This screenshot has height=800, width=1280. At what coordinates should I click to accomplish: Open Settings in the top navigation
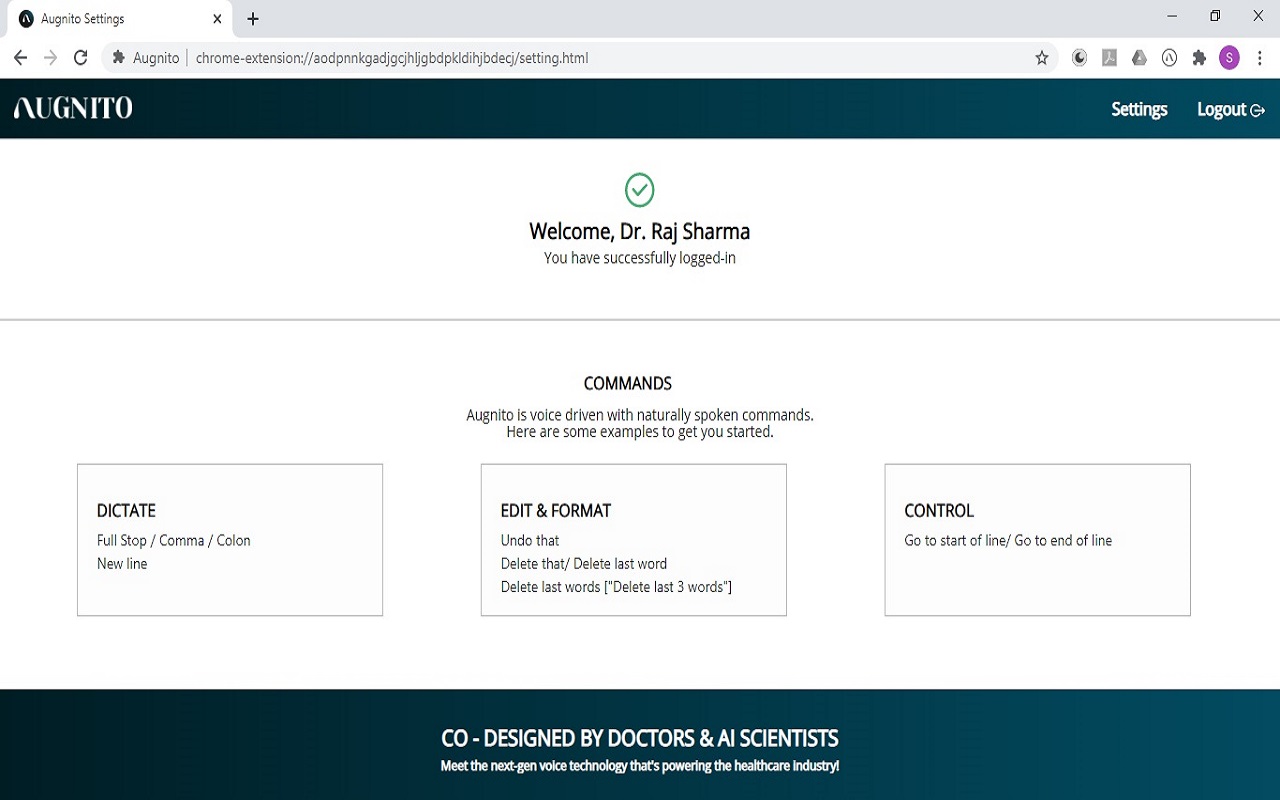coord(1139,109)
